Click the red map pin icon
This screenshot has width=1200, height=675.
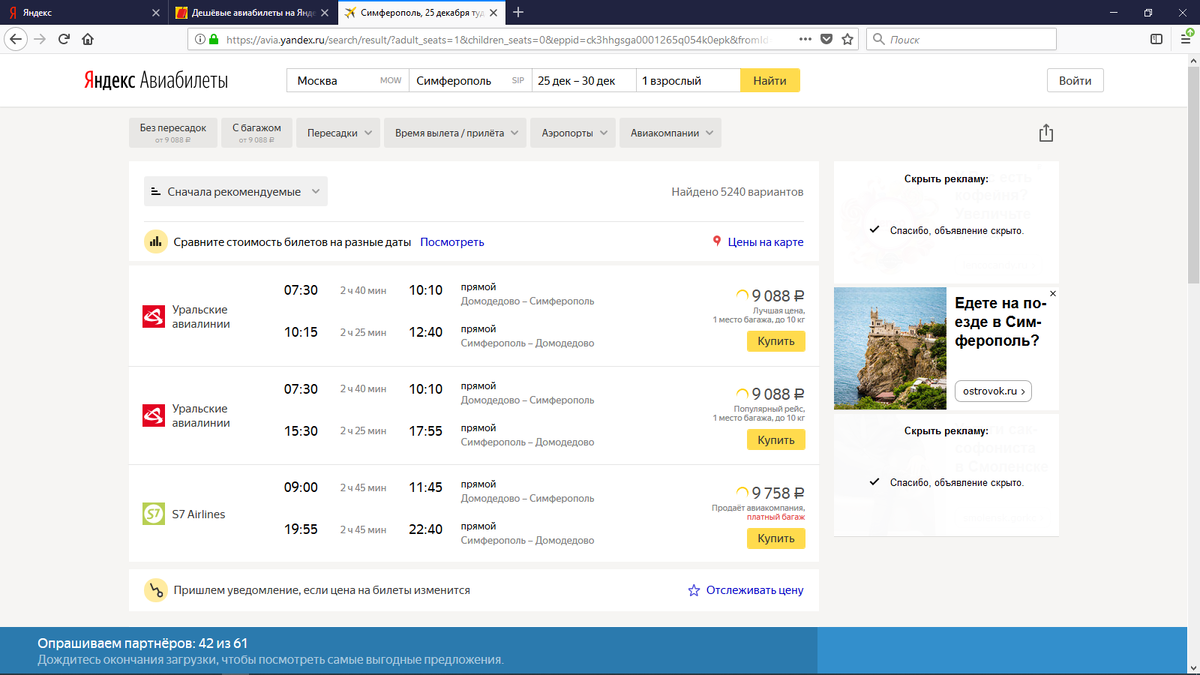[716, 242]
